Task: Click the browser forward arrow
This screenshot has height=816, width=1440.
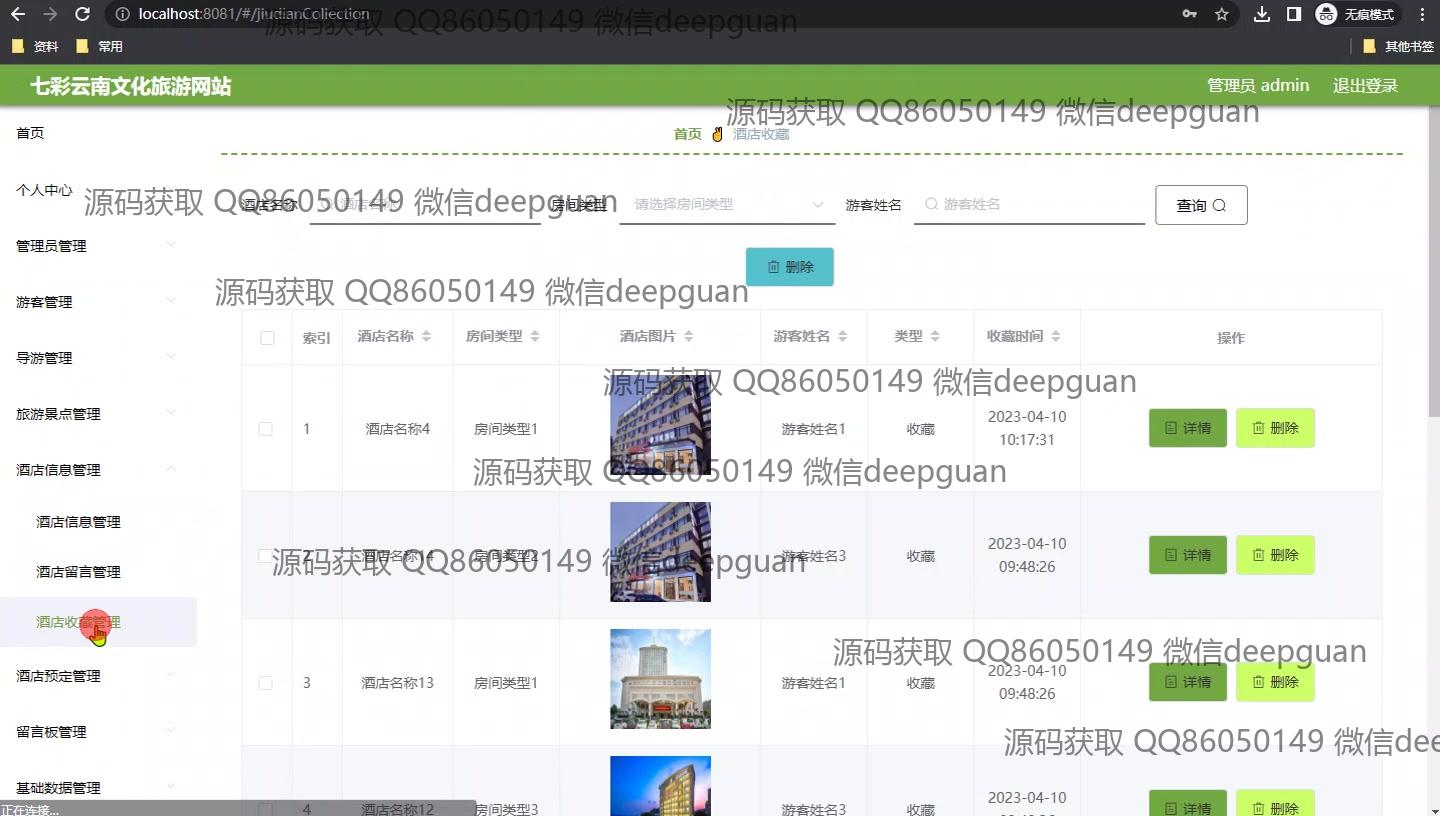Action: [51, 14]
